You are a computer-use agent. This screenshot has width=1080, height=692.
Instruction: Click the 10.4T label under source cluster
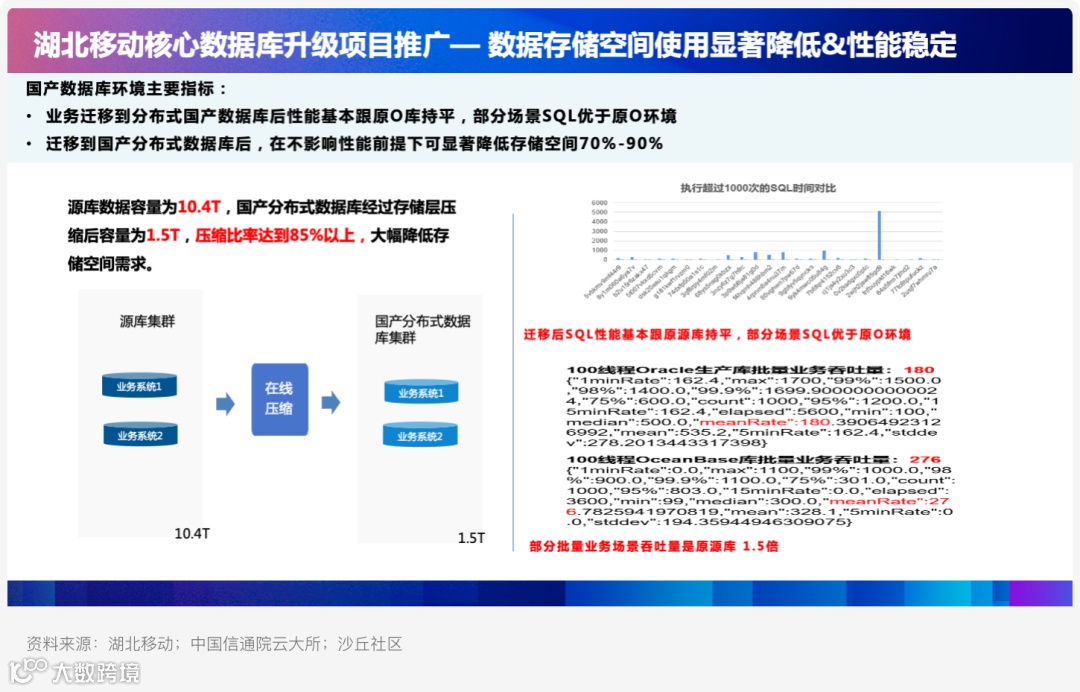[192, 533]
